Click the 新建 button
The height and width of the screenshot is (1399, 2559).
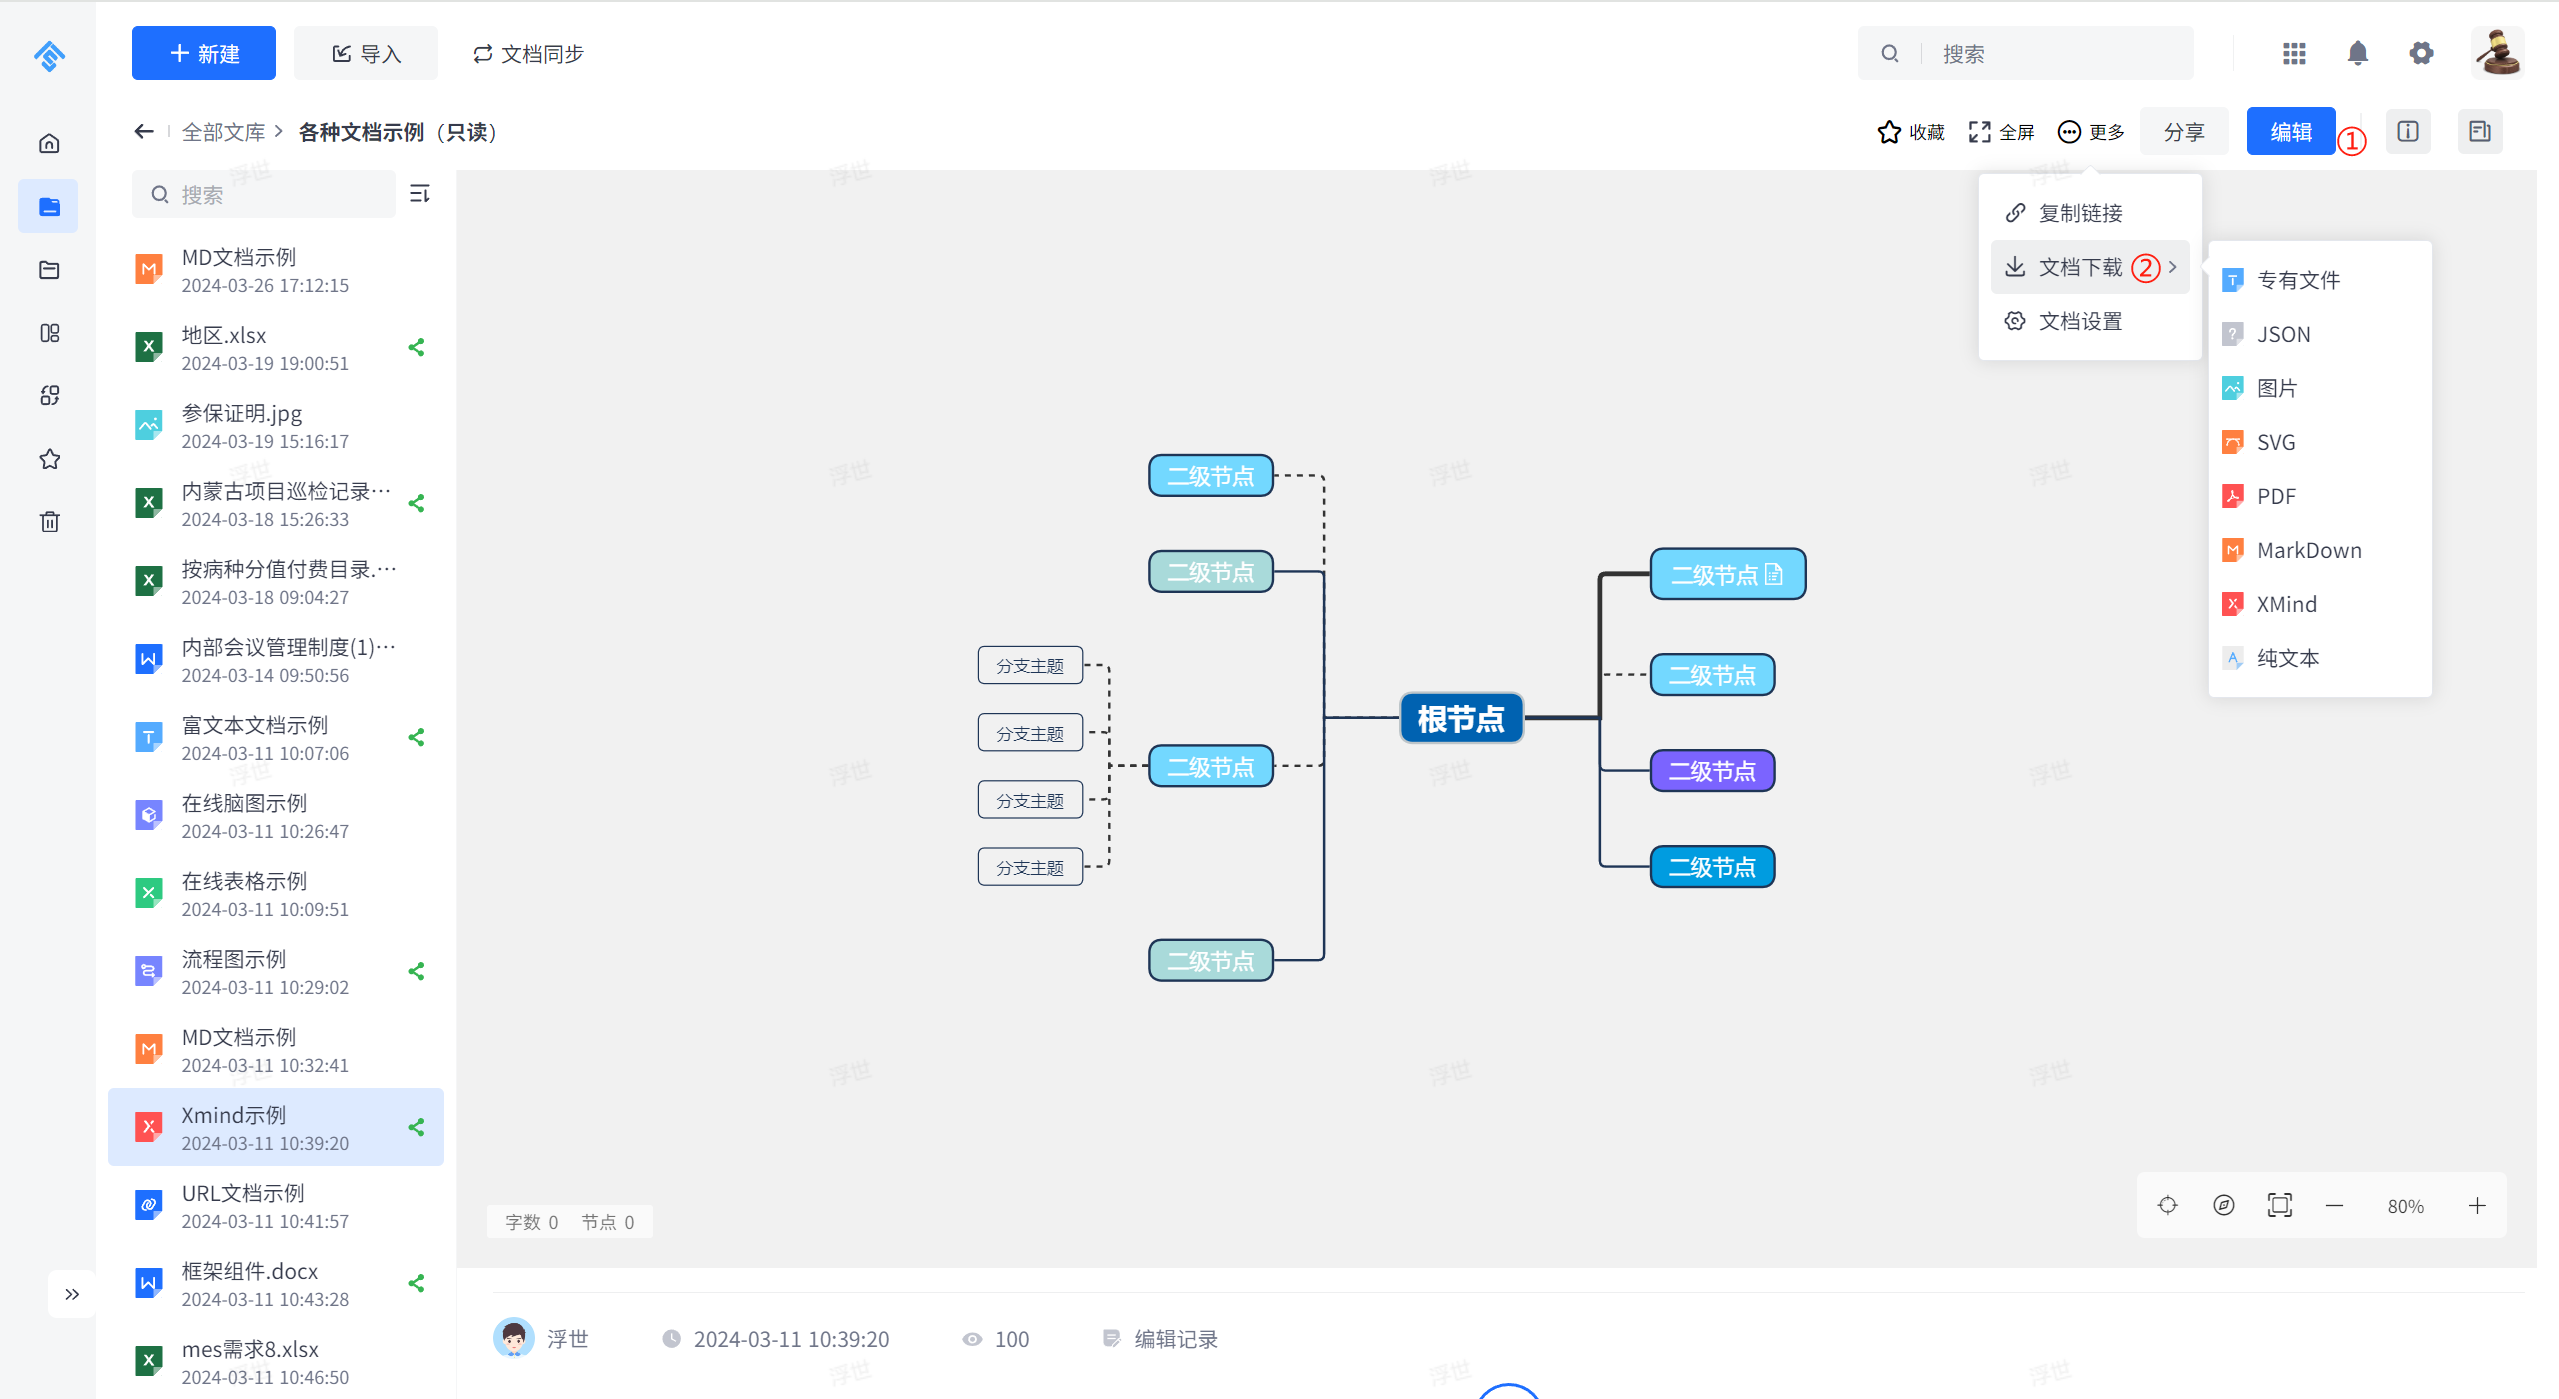coord(204,53)
